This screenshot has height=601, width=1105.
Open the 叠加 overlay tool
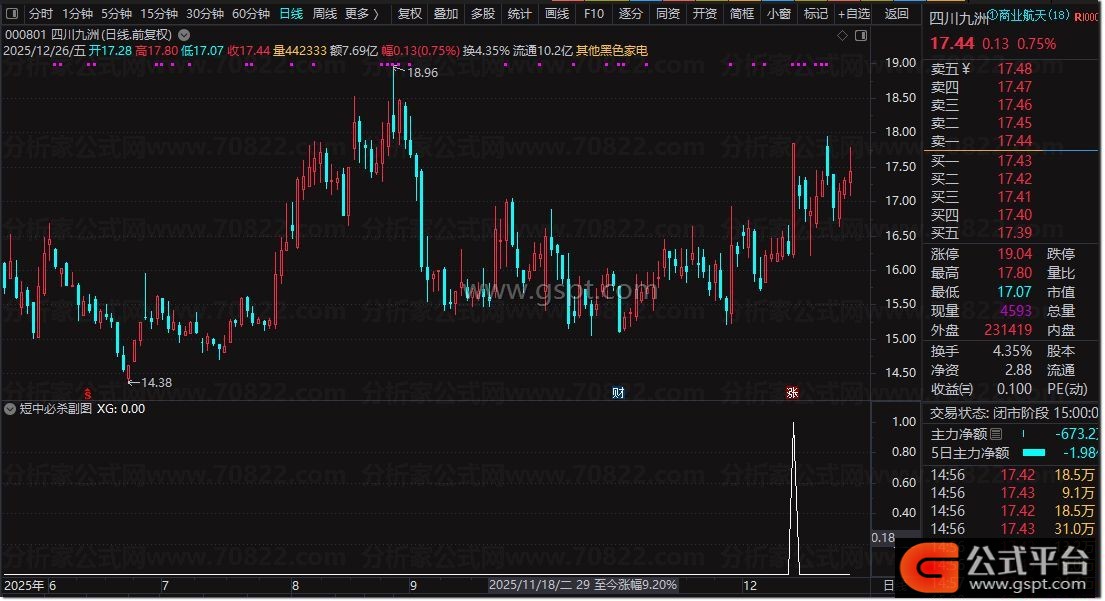(446, 14)
